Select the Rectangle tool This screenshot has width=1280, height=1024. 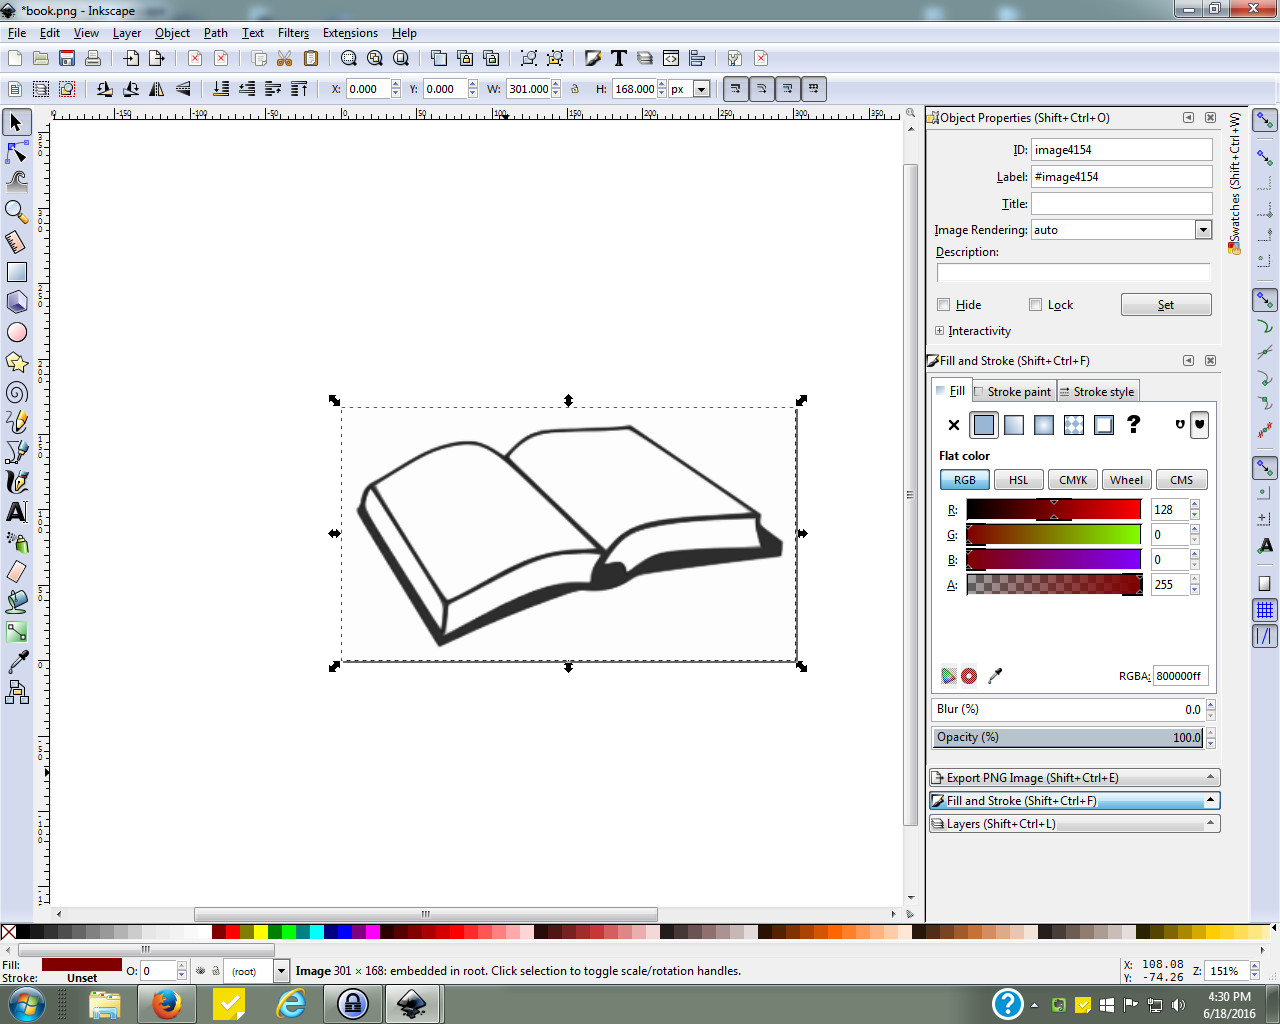[x=16, y=271]
